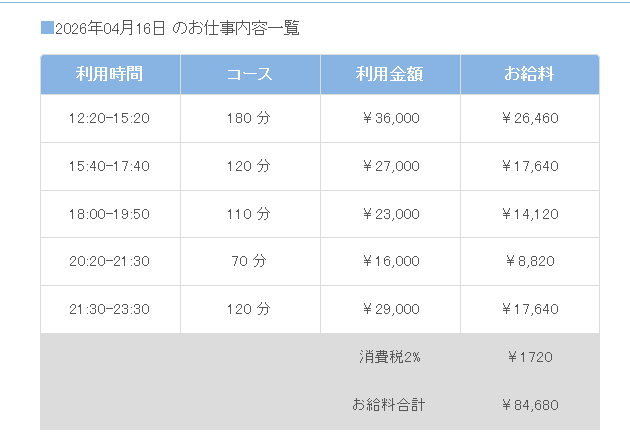Click the ￥36,000 usage amount
630x433 pixels.
click(390, 118)
